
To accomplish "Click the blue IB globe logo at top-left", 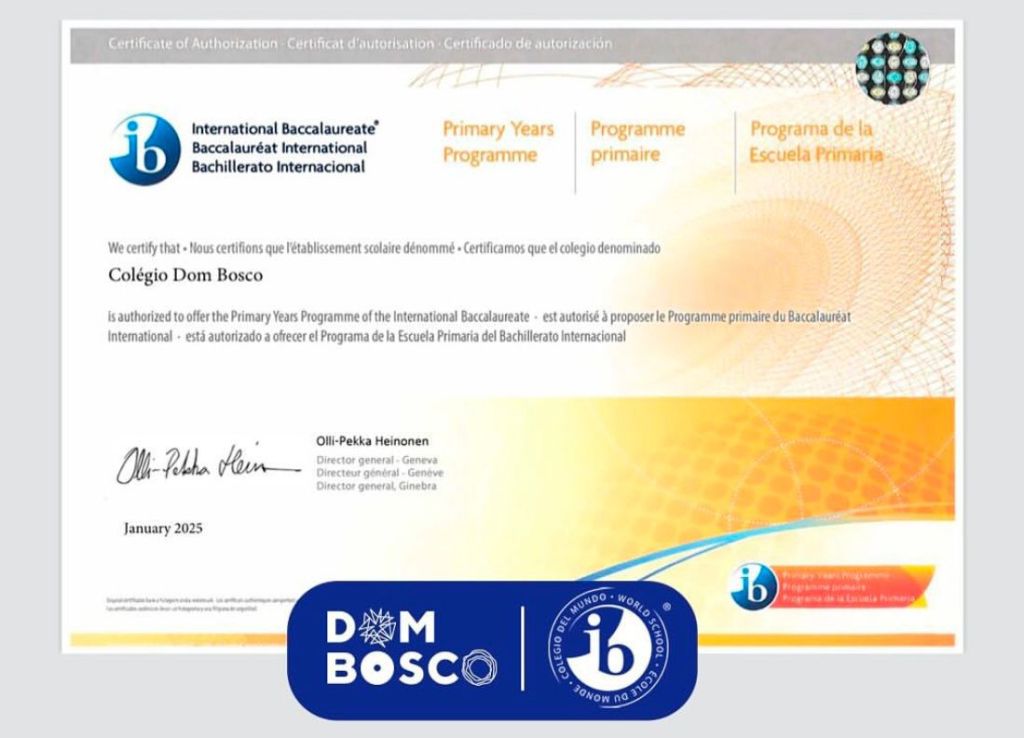I will (144, 149).
